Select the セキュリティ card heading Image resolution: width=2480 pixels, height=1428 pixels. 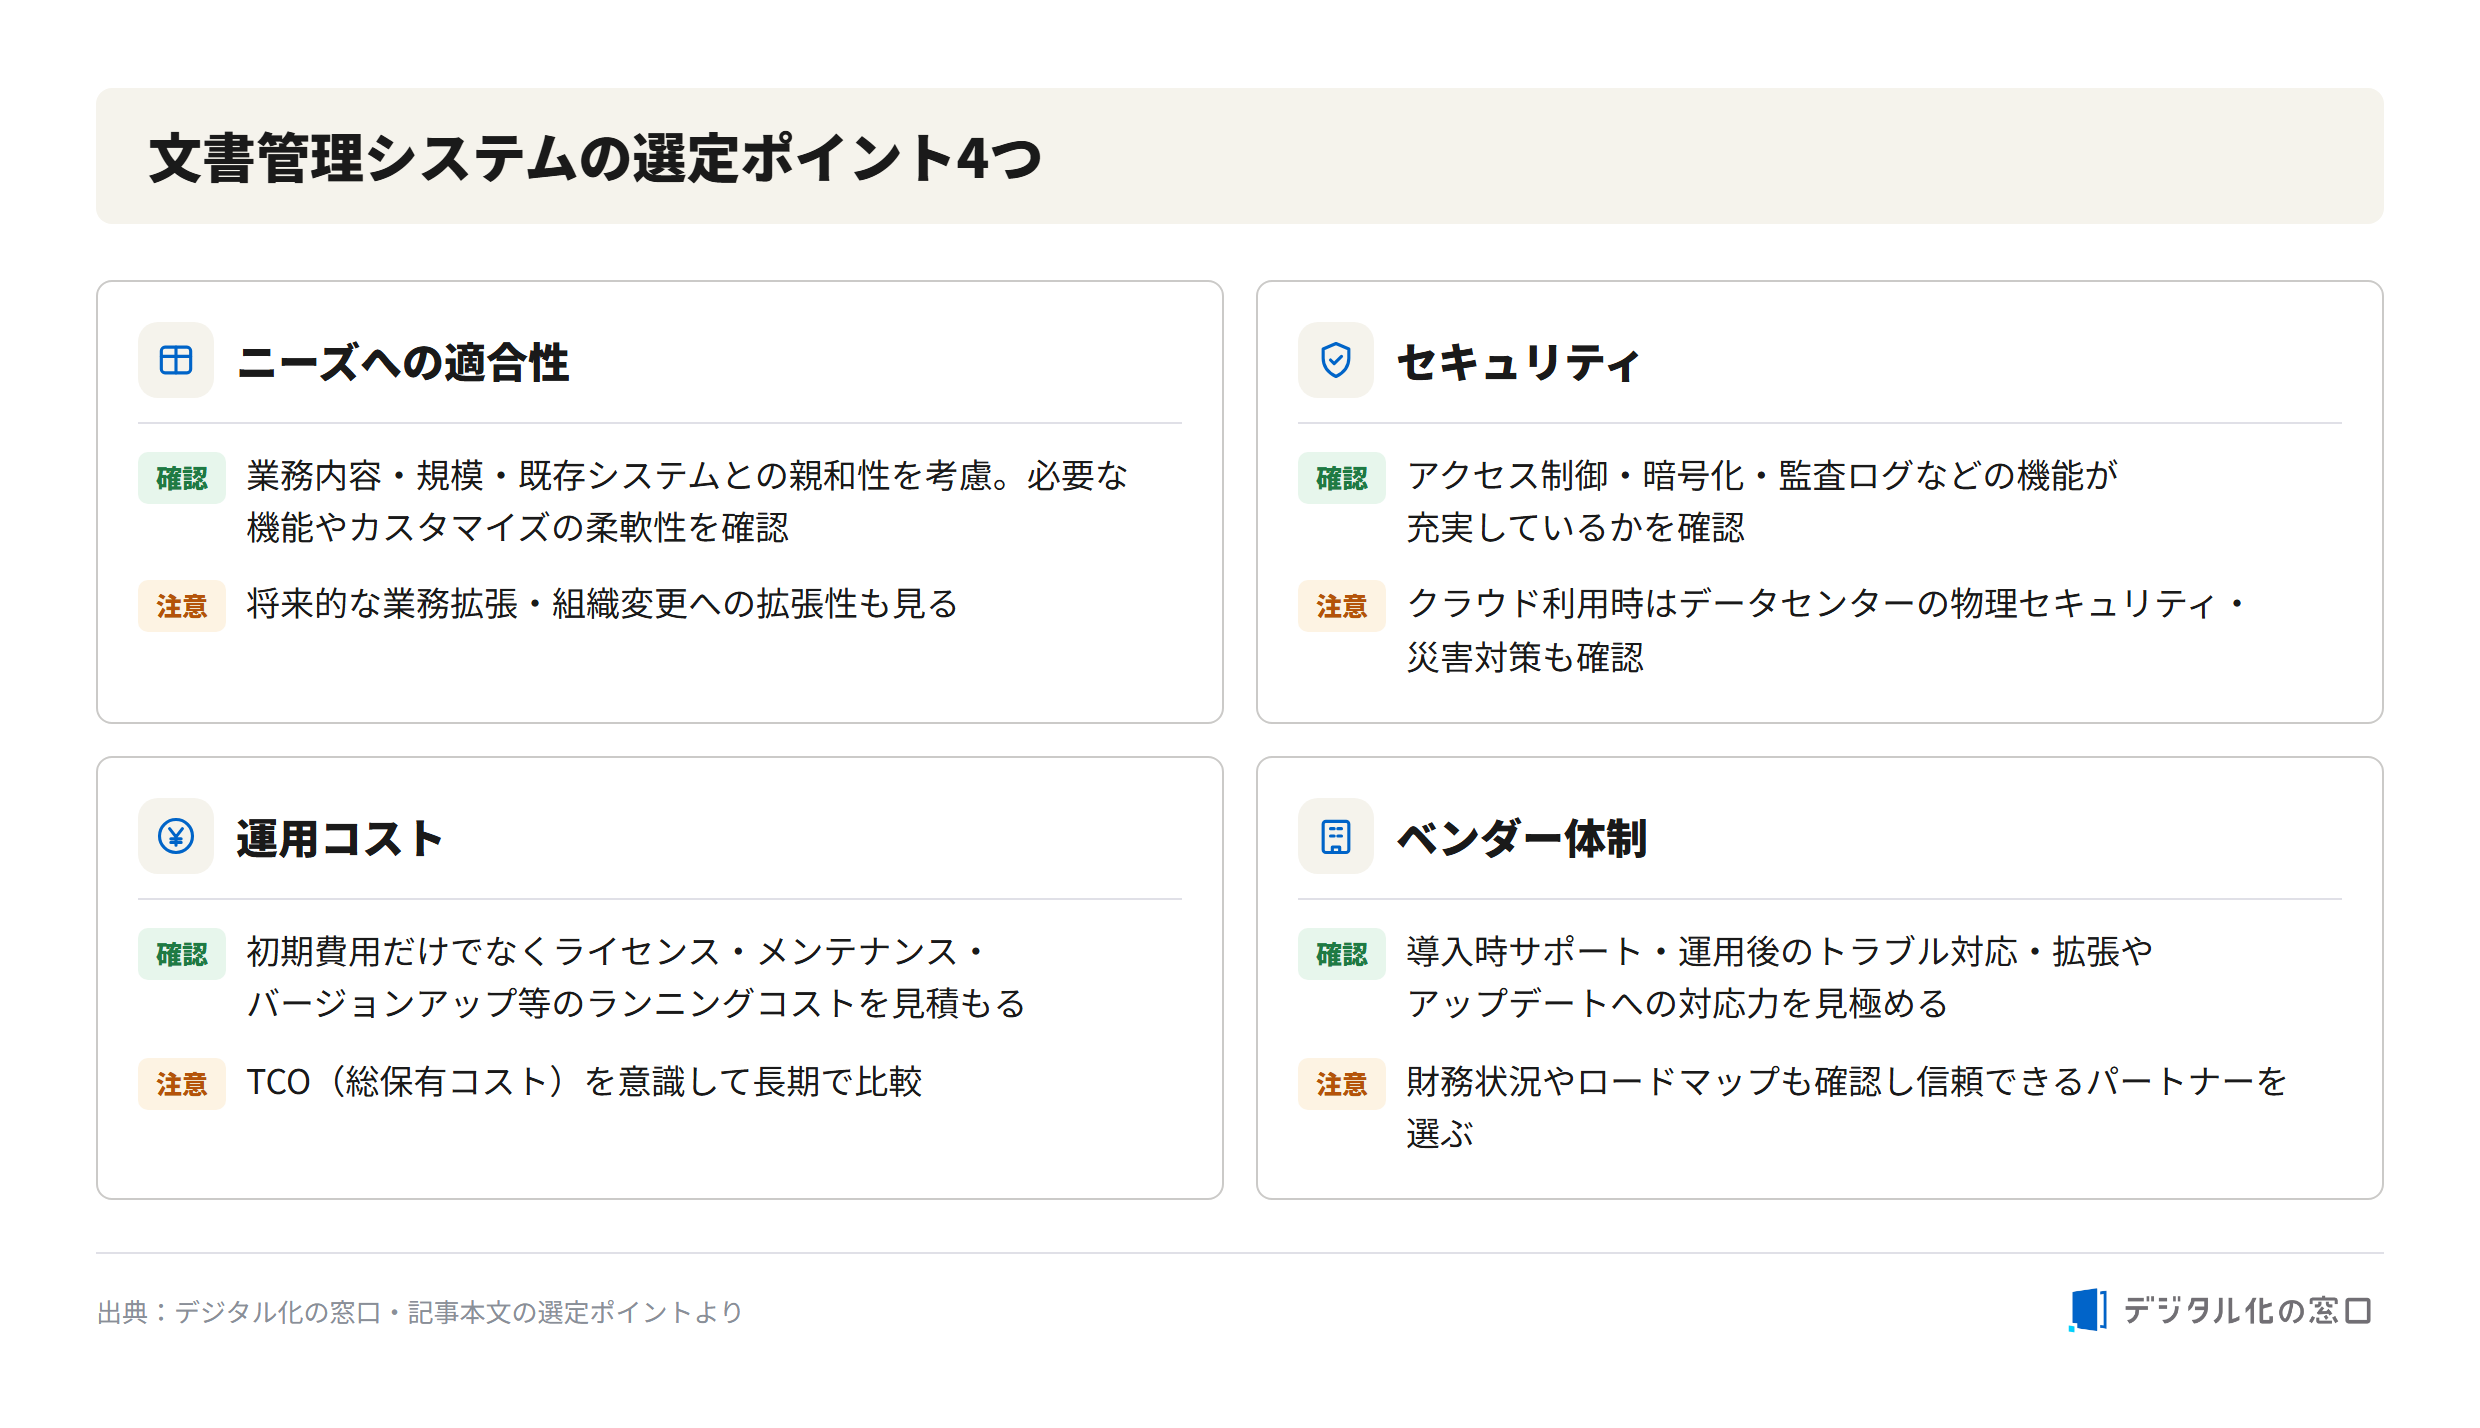(1518, 362)
